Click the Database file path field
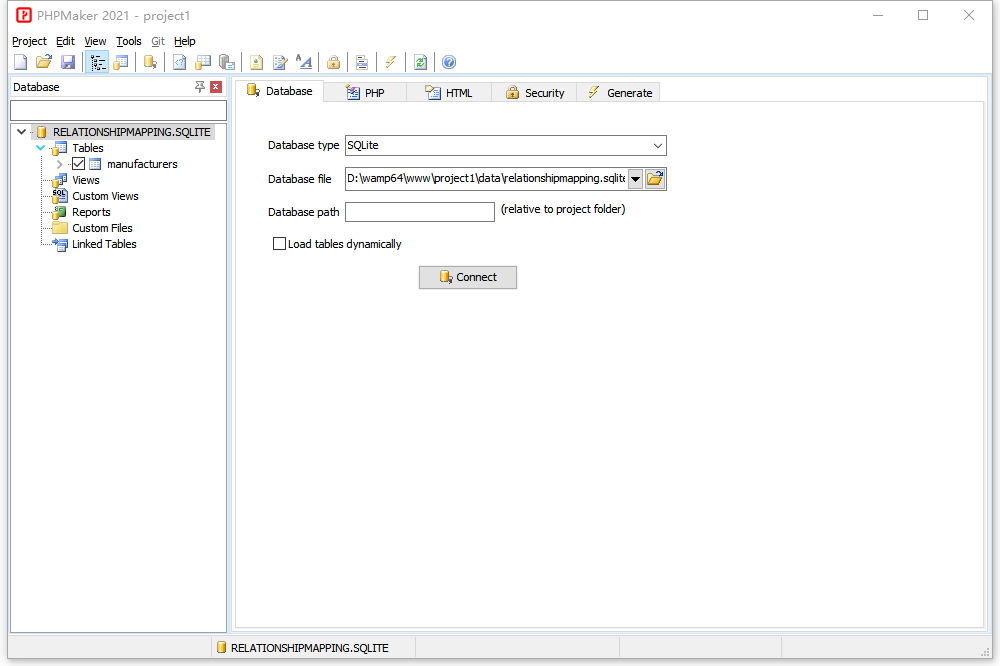Image resolution: width=1000 pixels, height=666 pixels. pyautogui.click(x=486, y=179)
